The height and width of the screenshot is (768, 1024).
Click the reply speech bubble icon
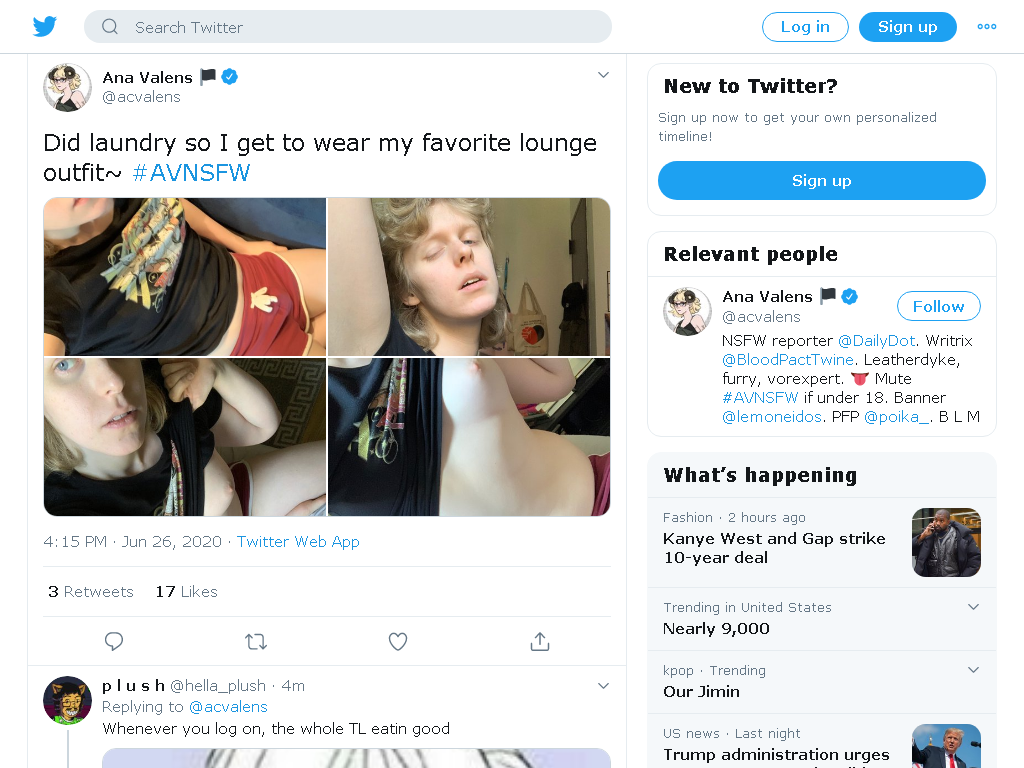click(114, 641)
